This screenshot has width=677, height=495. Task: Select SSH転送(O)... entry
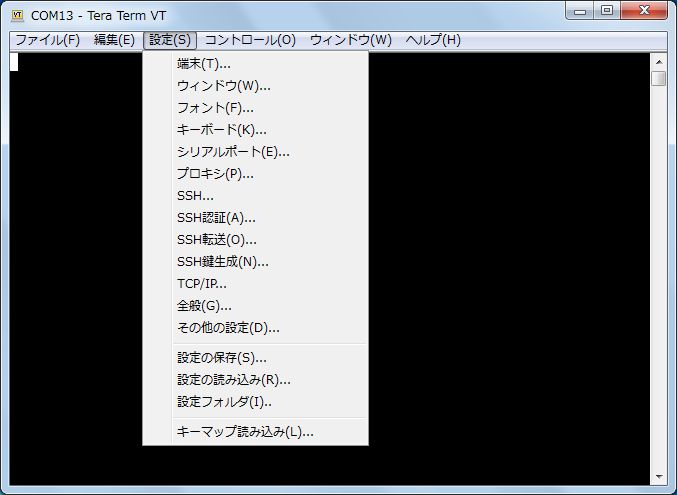pyautogui.click(x=256, y=240)
